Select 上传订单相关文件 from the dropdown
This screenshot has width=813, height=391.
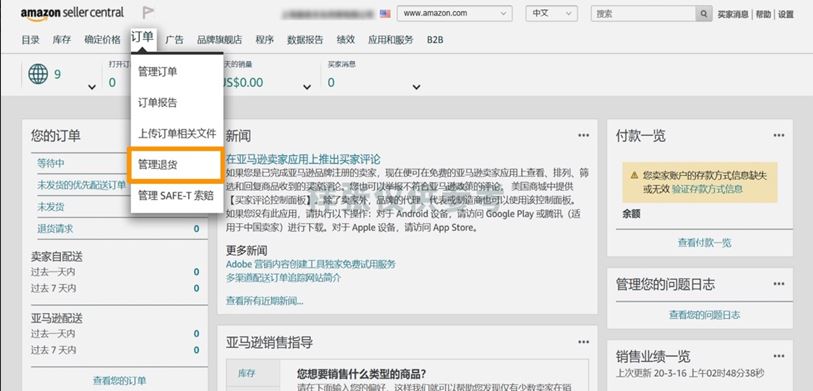[x=177, y=133]
